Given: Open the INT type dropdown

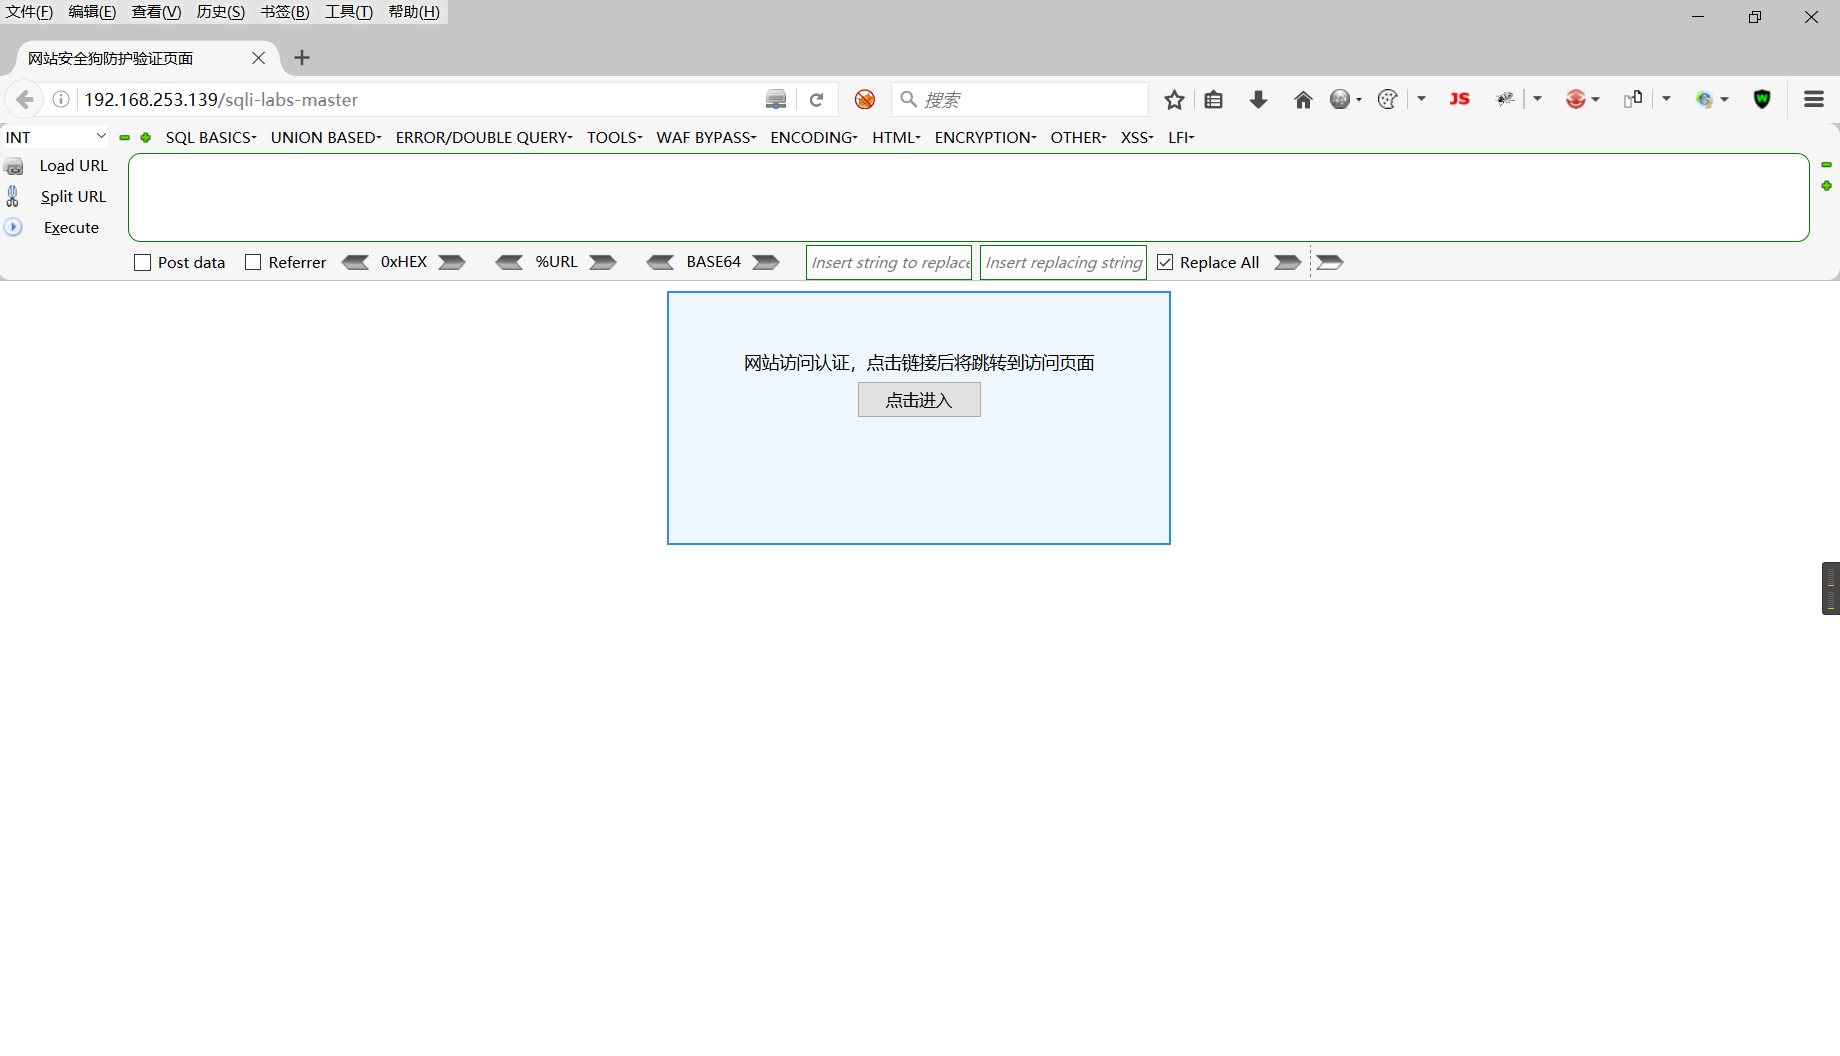Looking at the screenshot, I should click(x=55, y=136).
